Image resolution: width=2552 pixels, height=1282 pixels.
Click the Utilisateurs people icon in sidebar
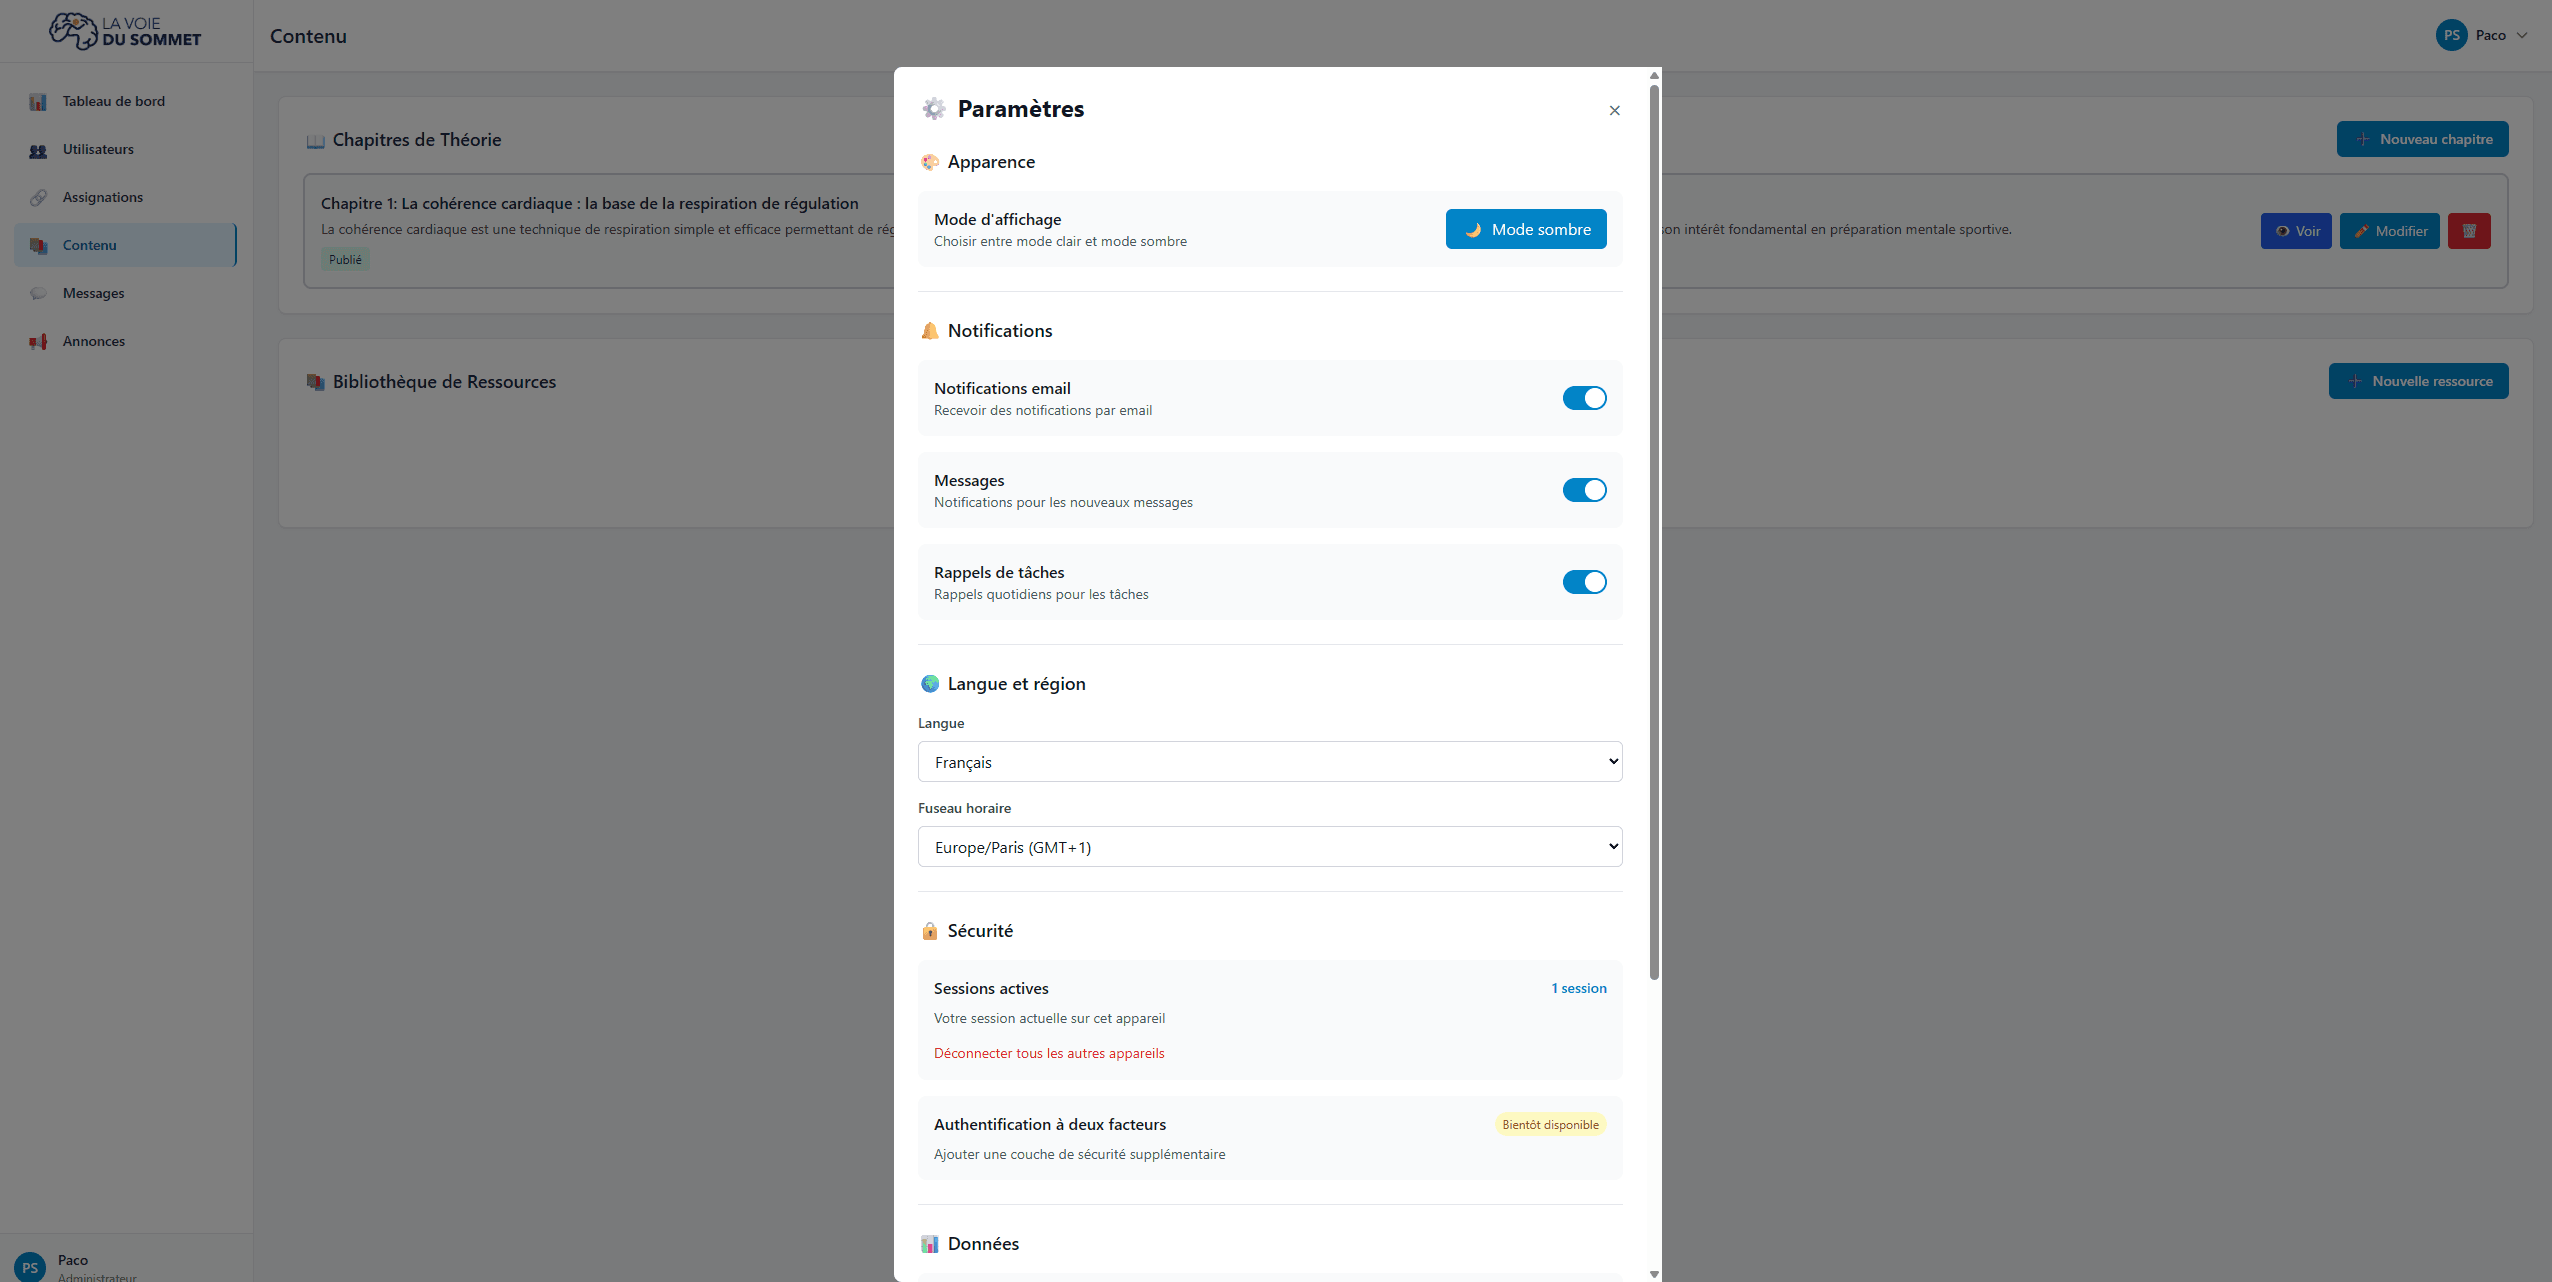[x=38, y=150]
